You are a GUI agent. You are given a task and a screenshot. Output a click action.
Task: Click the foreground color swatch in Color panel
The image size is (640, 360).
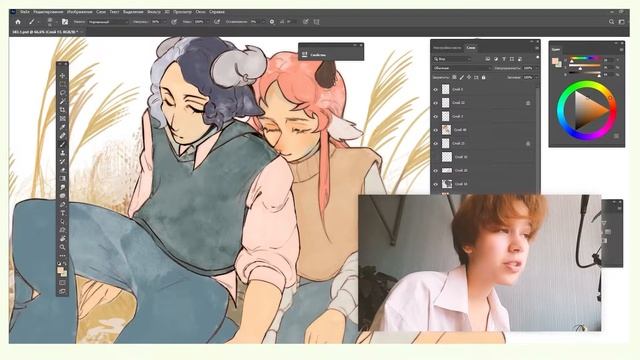[x=555, y=61]
